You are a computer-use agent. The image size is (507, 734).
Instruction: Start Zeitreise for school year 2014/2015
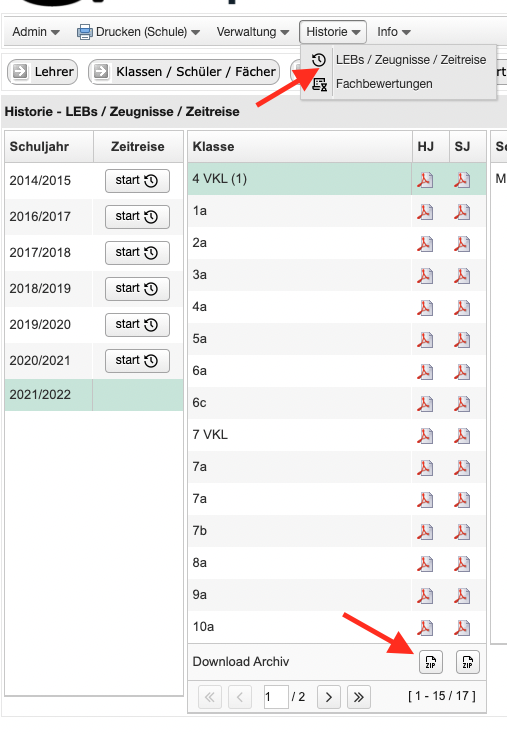click(x=137, y=181)
